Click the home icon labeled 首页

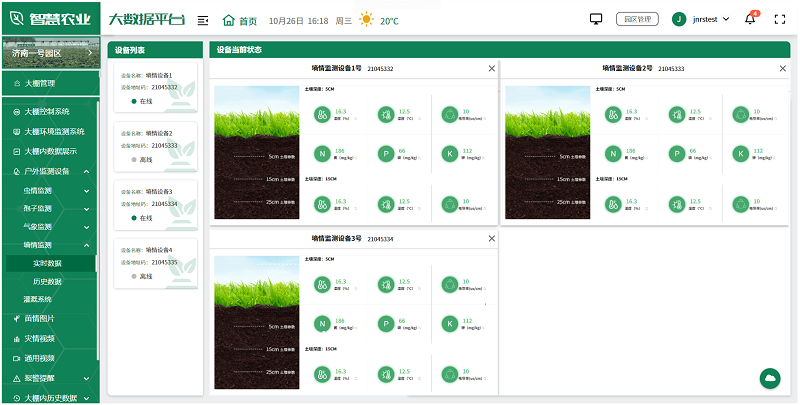click(238, 20)
